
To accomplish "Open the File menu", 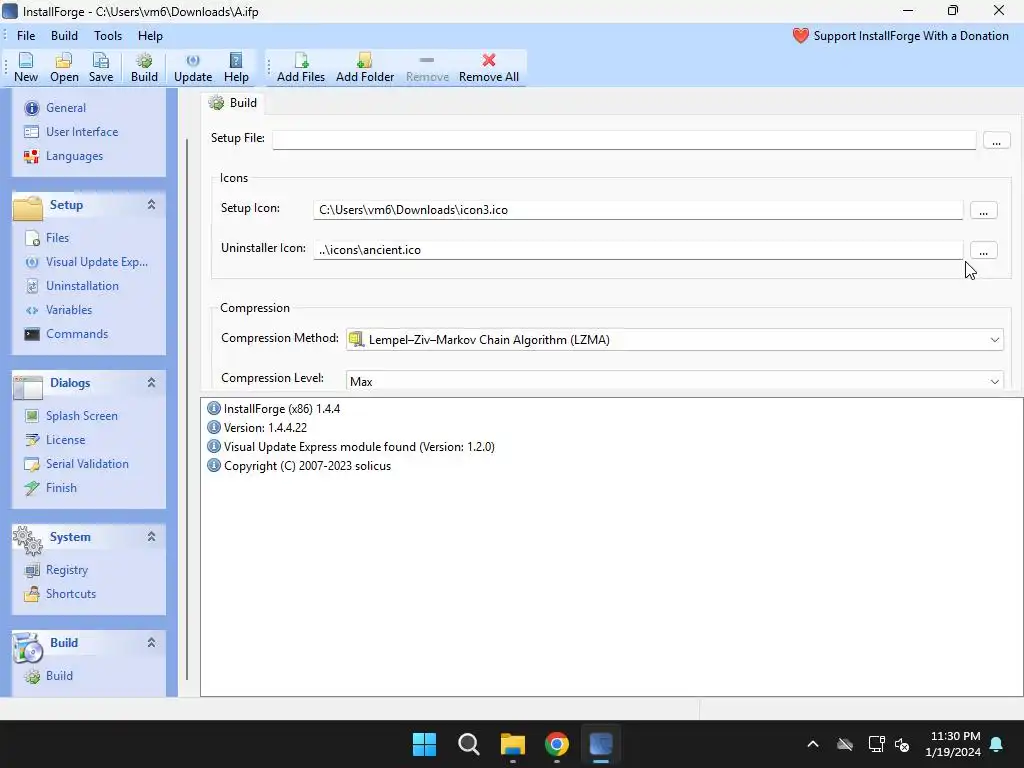I will pyautogui.click(x=26, y=36).
